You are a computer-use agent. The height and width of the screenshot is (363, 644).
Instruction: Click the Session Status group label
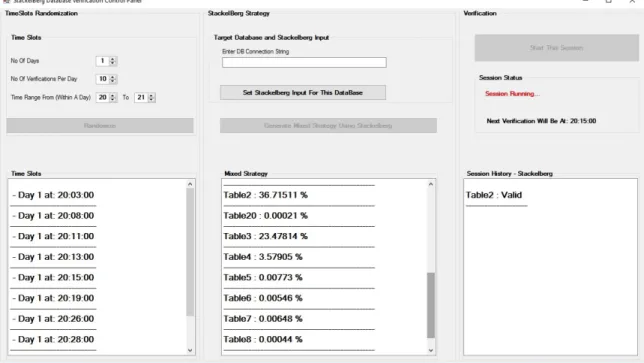(x=500, y=78)
